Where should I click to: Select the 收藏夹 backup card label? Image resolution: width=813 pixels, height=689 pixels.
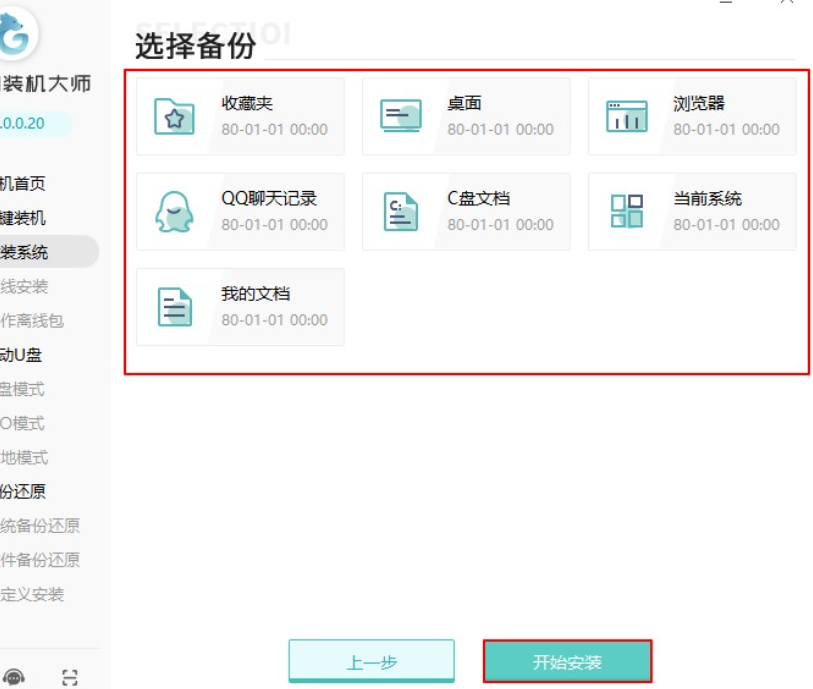pyautogui.click(x=247, y=104)
